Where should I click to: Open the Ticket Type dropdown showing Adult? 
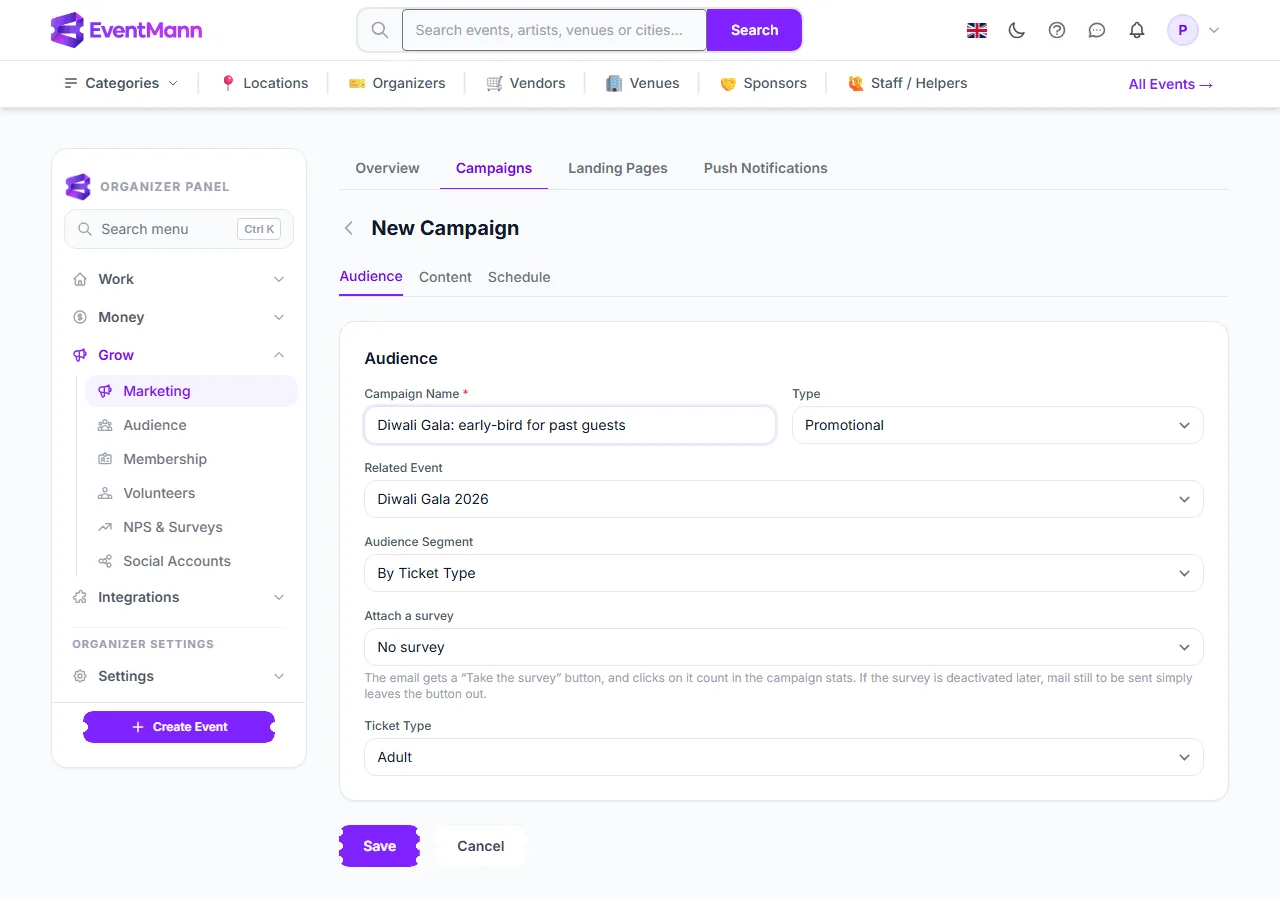[784, 757]
